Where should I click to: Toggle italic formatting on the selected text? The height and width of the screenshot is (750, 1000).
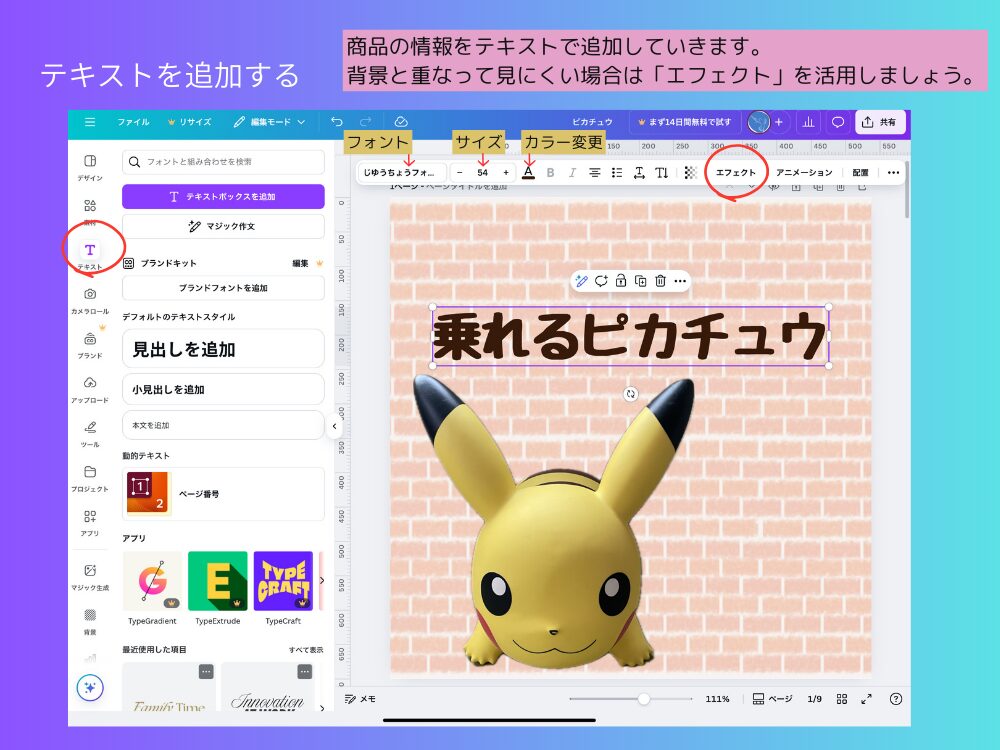575,172
